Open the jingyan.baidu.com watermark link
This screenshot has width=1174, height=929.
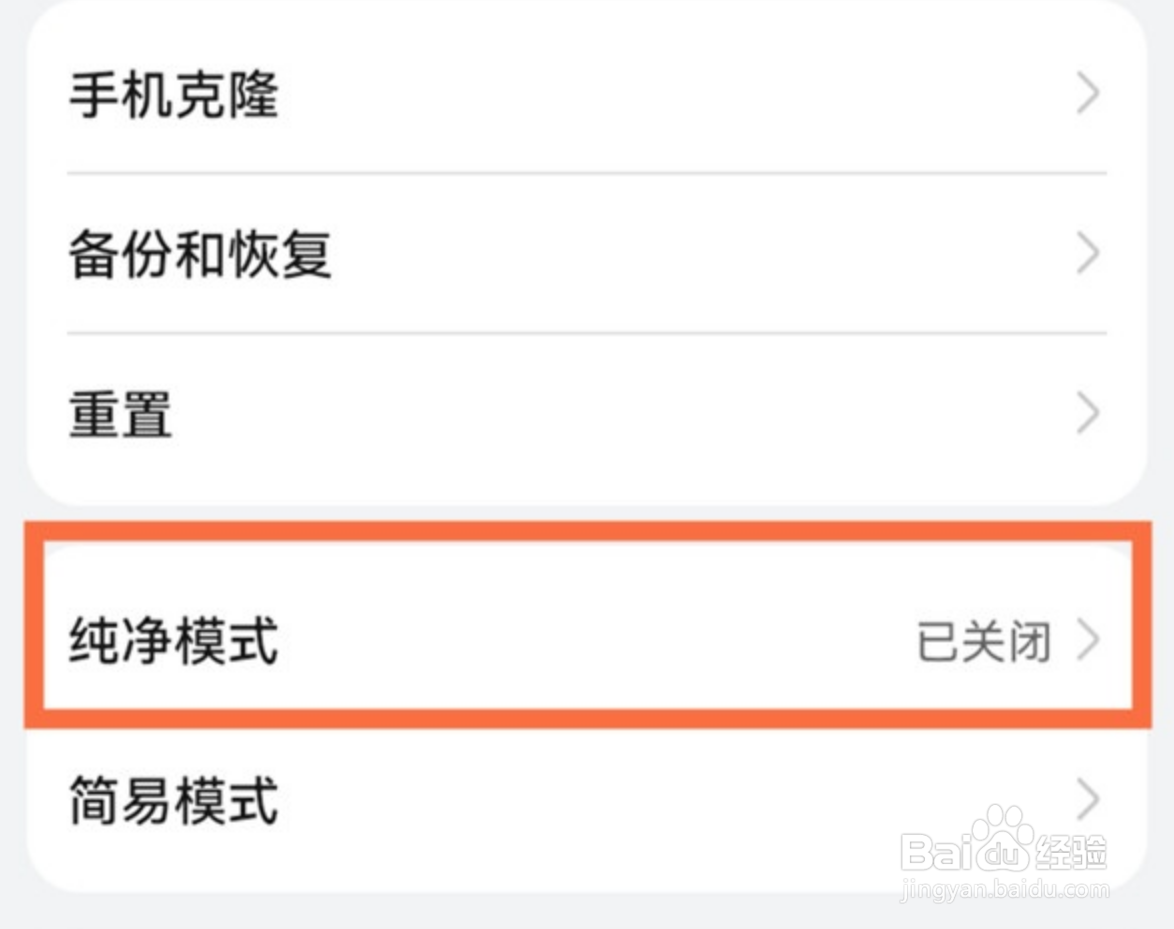(x=1003, y=888)
